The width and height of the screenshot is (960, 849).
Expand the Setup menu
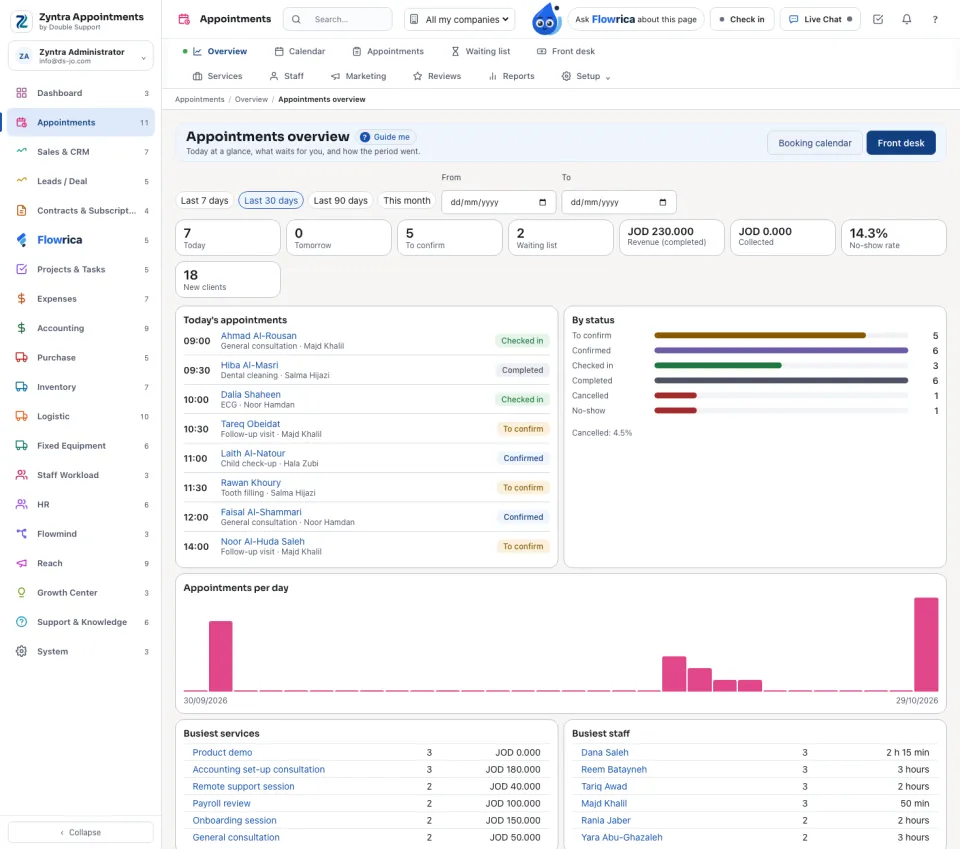[586, 77]
